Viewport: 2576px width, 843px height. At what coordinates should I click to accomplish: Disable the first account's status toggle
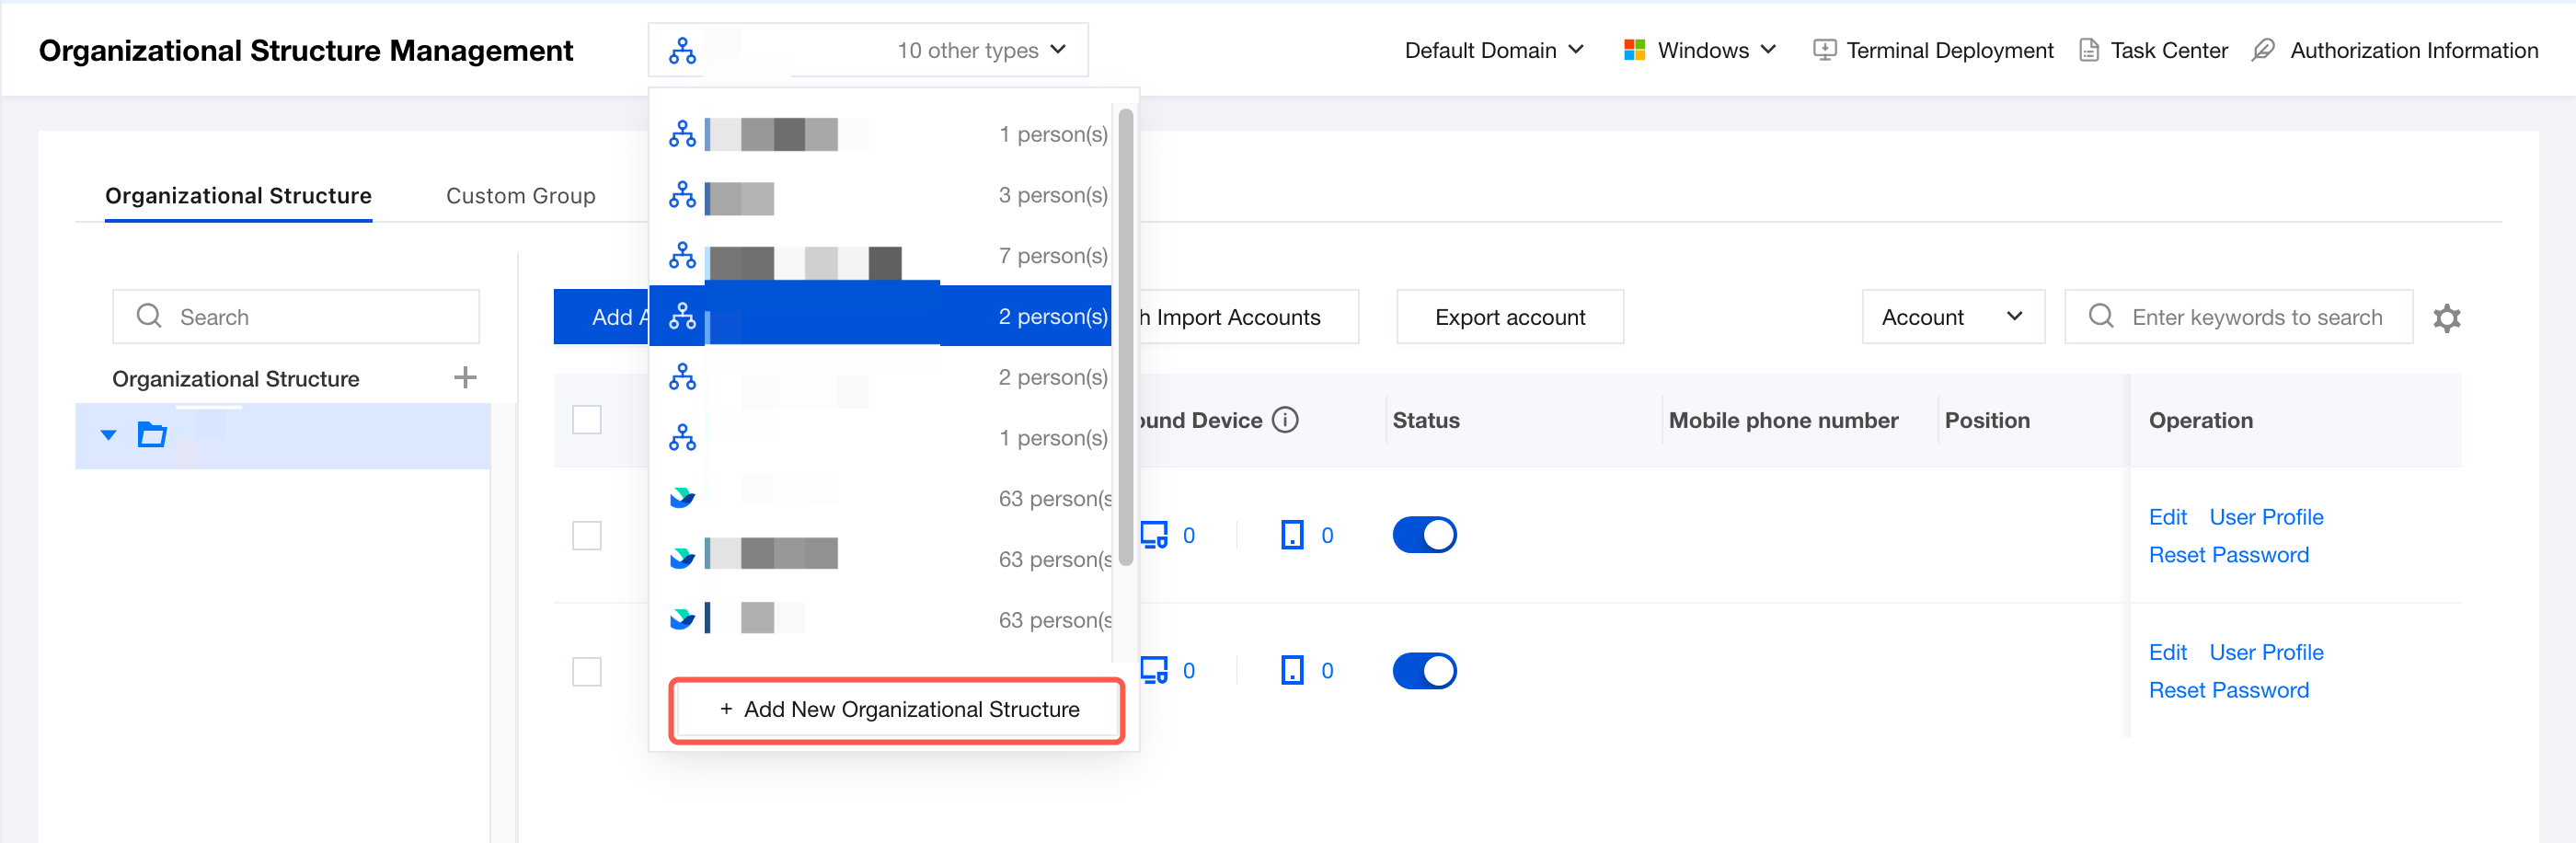1424,535
